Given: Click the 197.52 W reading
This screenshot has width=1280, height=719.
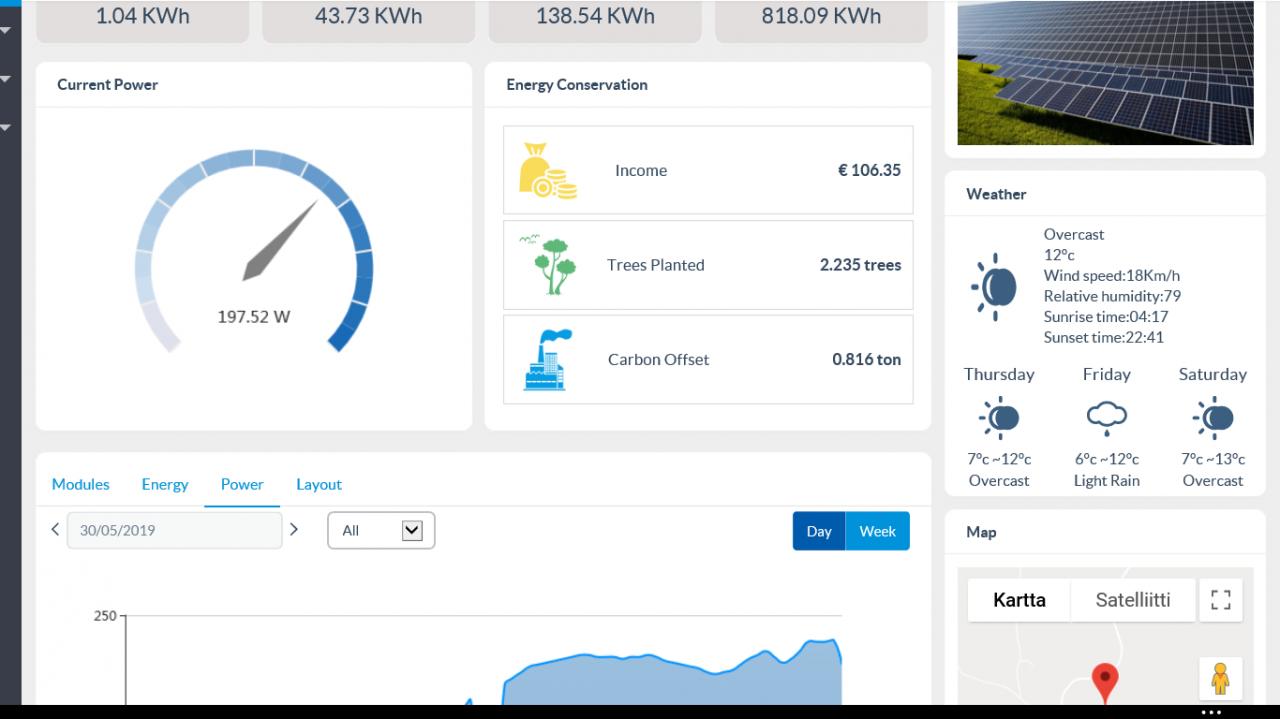Looking at the screenshot, I should 254,317.
